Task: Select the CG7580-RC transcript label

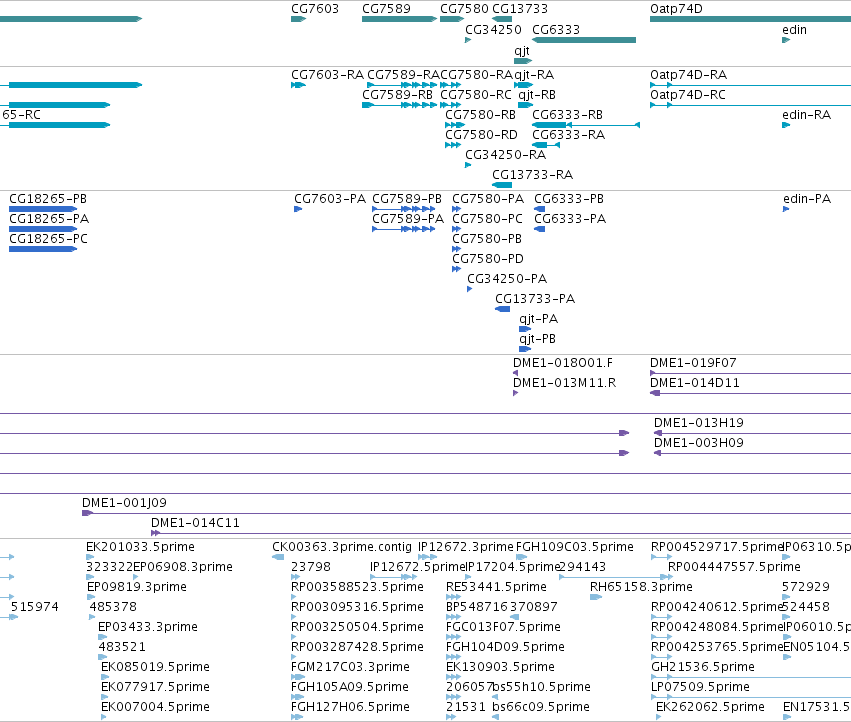Action: pos(476,94)
